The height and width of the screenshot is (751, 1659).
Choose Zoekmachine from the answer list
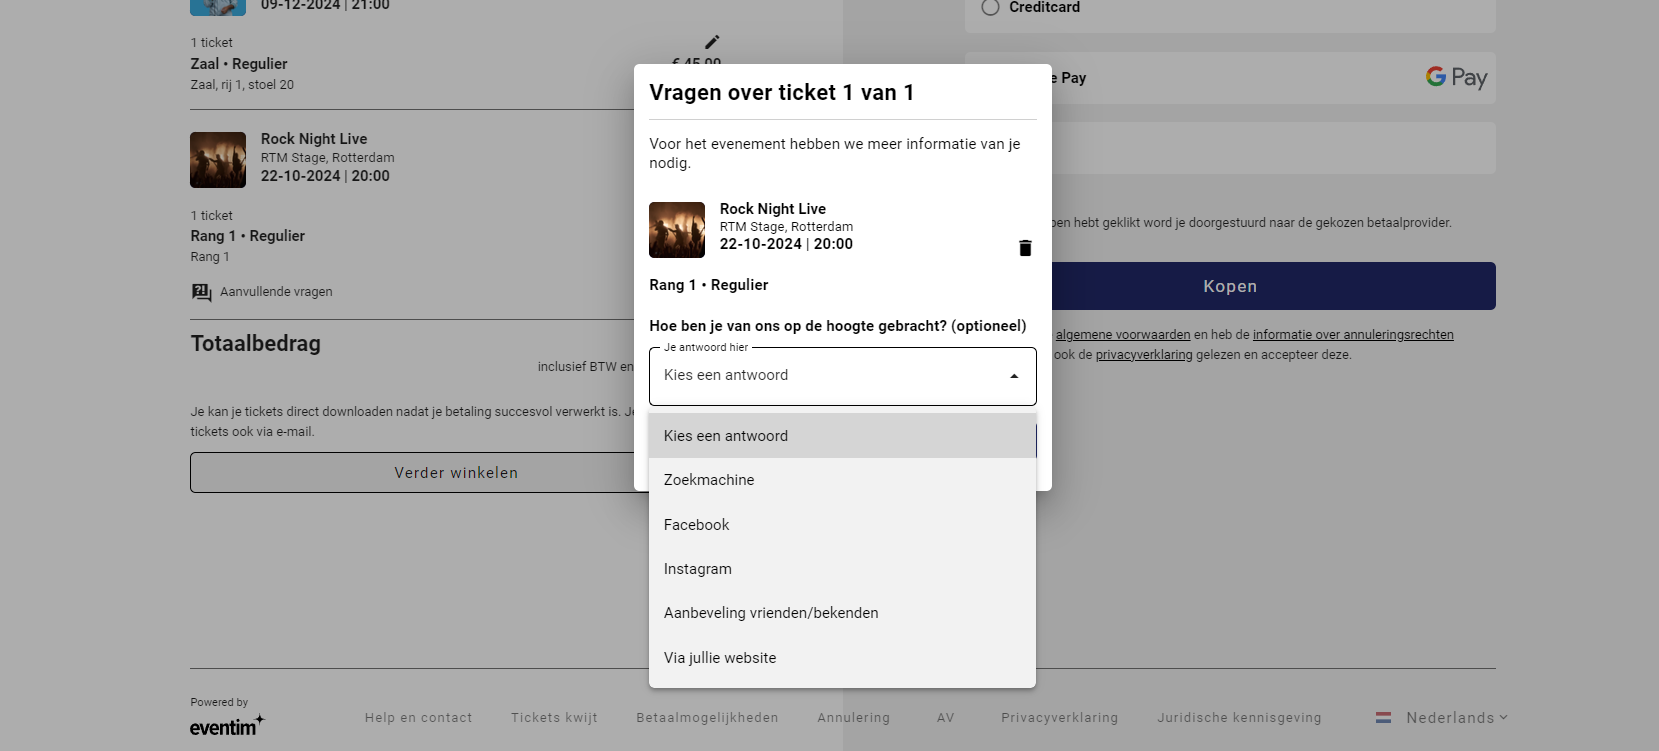(709, 480)
